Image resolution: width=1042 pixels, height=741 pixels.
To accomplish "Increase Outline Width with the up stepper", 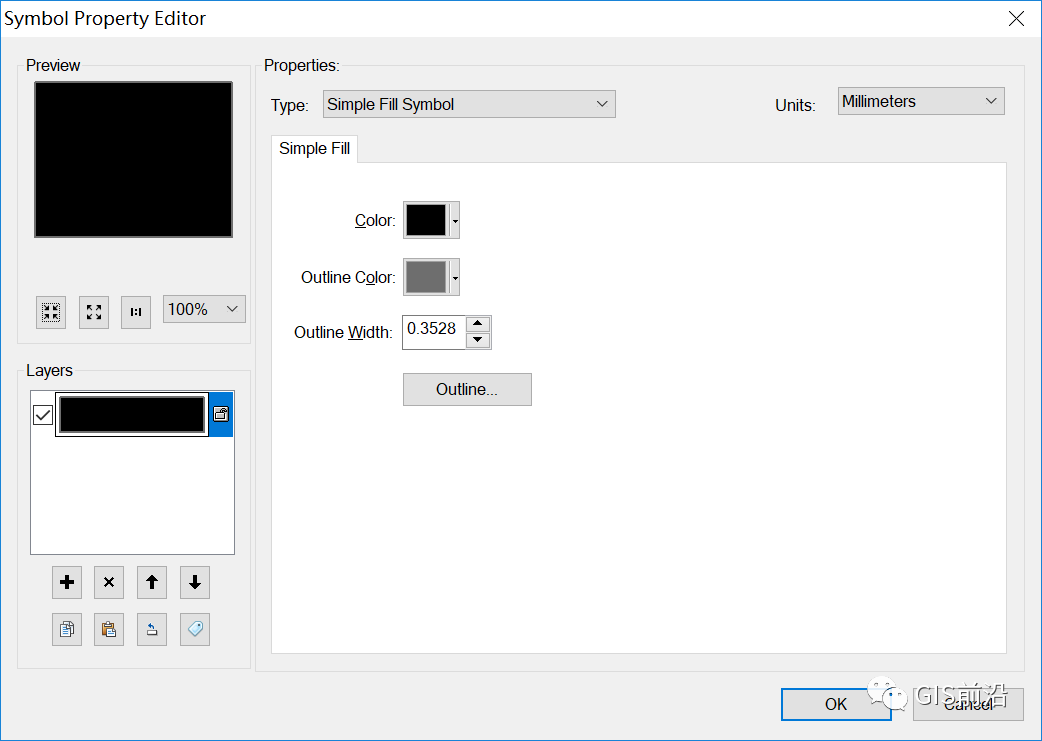I will point(478,324).
